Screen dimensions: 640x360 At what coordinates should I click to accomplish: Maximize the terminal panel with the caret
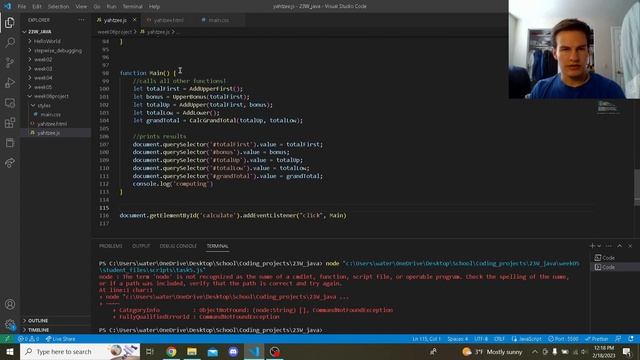click(620, 246)
